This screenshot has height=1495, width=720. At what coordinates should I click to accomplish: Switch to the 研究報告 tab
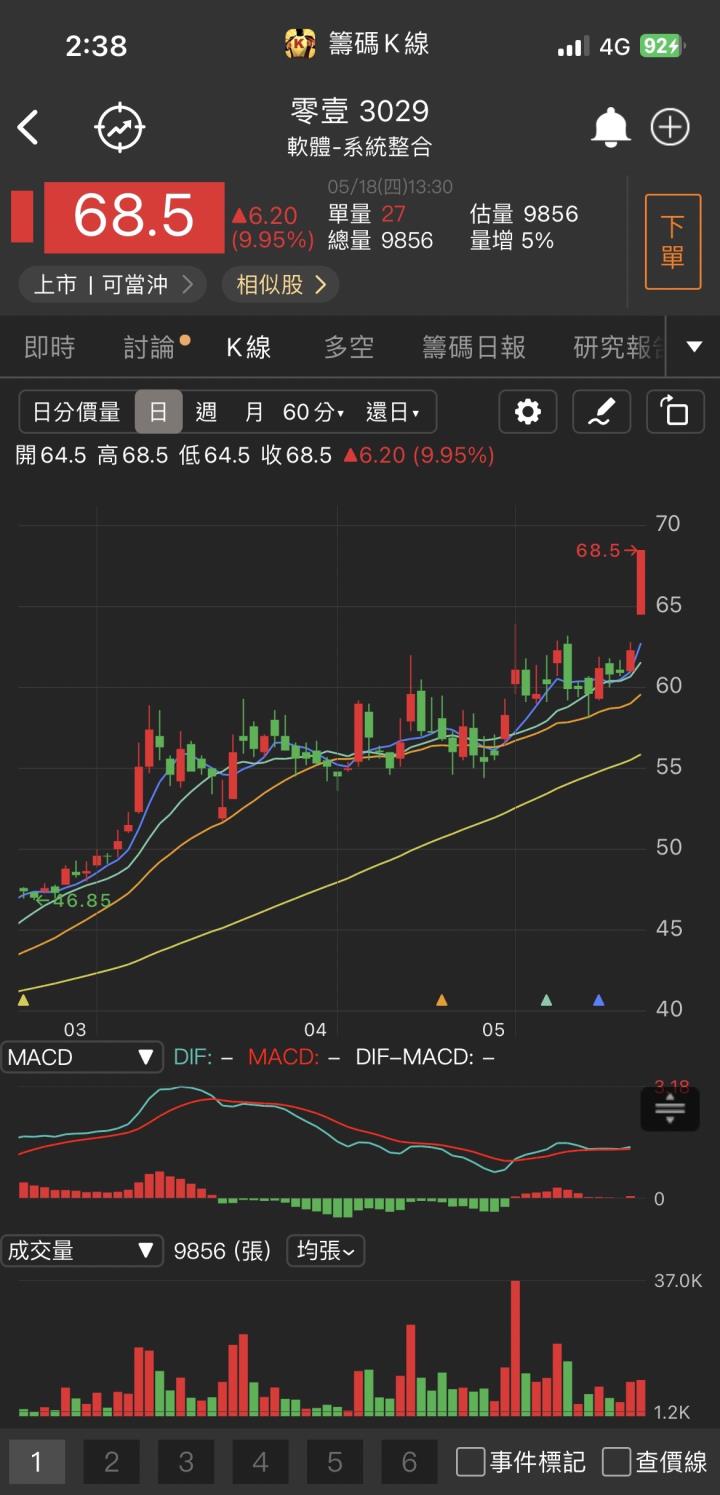[620, 347]
